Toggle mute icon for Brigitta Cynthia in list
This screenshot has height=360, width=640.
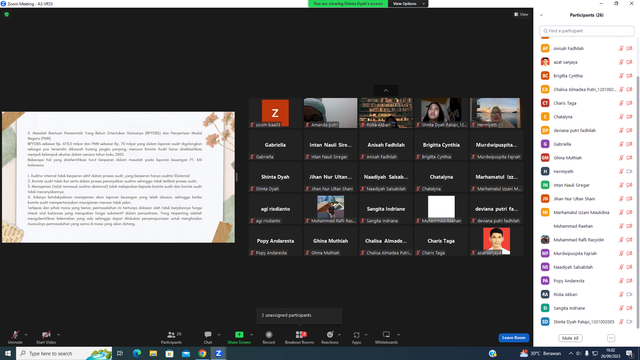621,76
